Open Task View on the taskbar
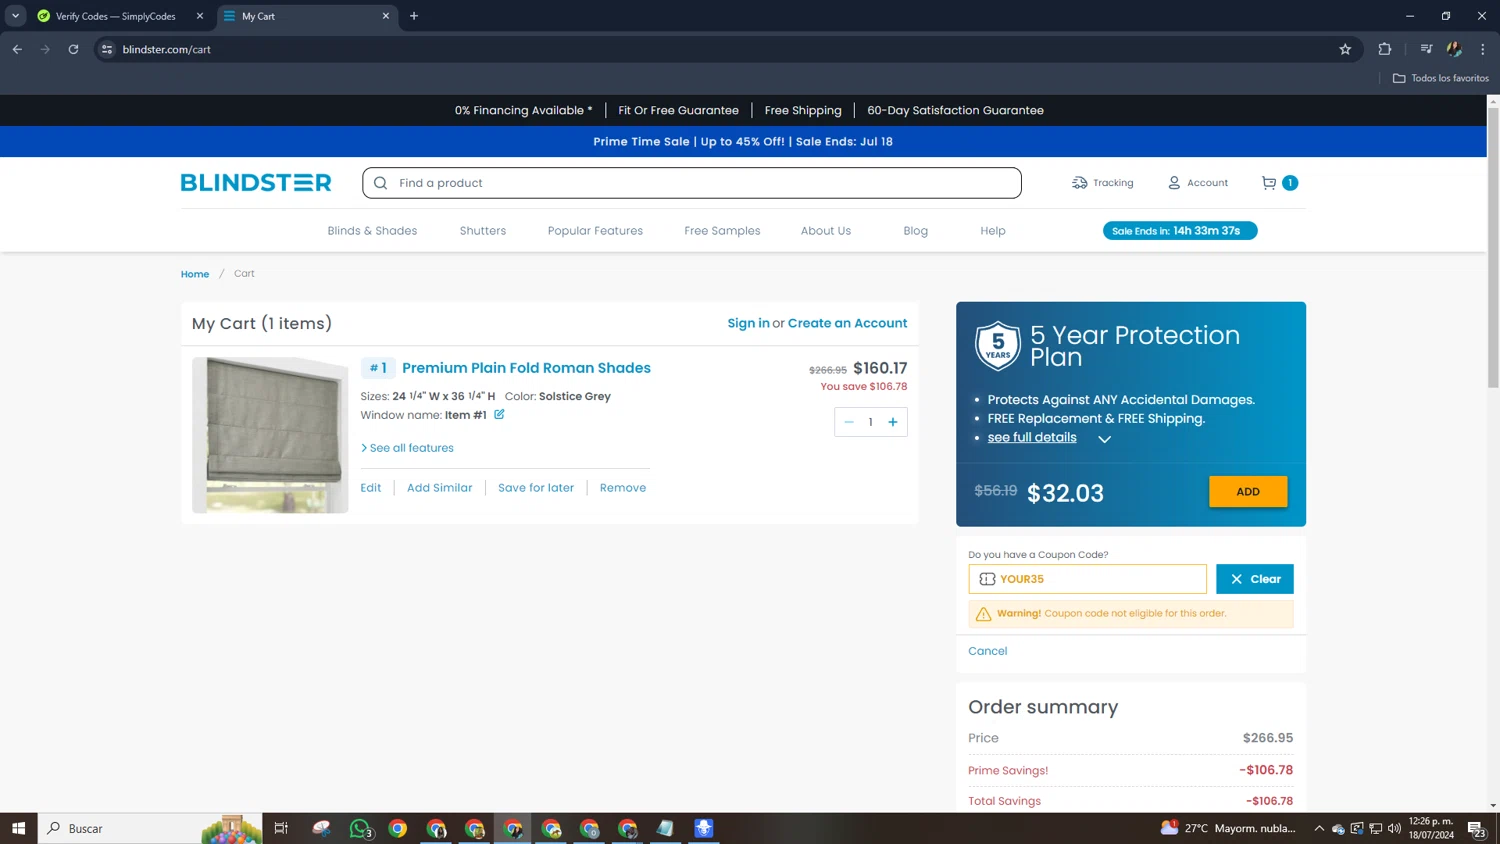This screenshot has width=1500, height=844. click(281, 828)
